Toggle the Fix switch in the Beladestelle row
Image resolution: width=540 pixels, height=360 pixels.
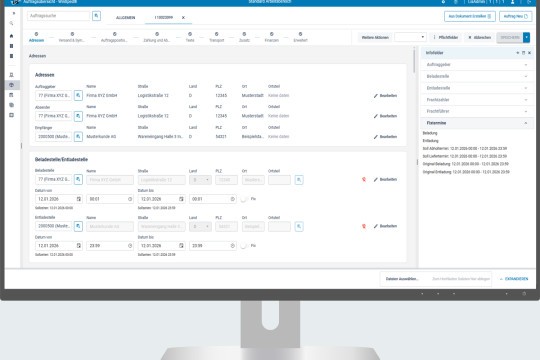pyautogui.click(x=244, y=199)
